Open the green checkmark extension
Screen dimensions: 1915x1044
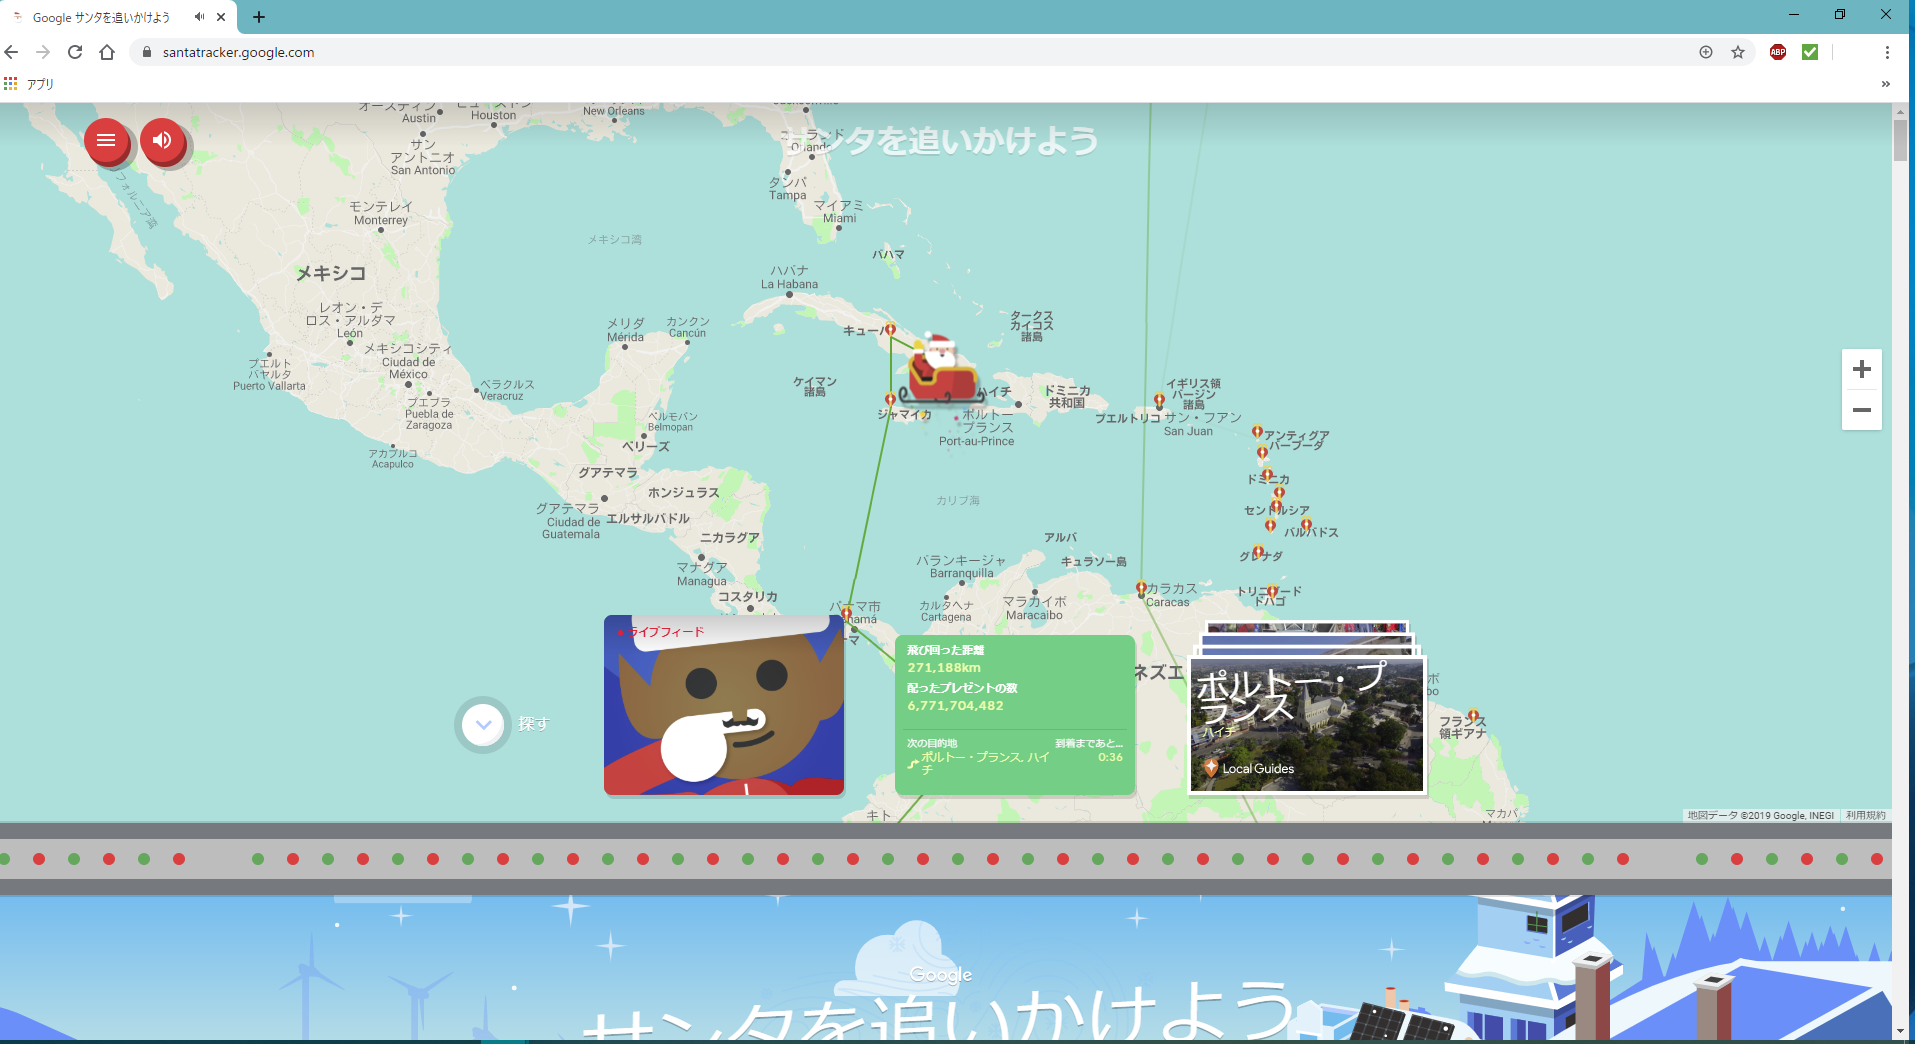click(x=1810, y=52)
